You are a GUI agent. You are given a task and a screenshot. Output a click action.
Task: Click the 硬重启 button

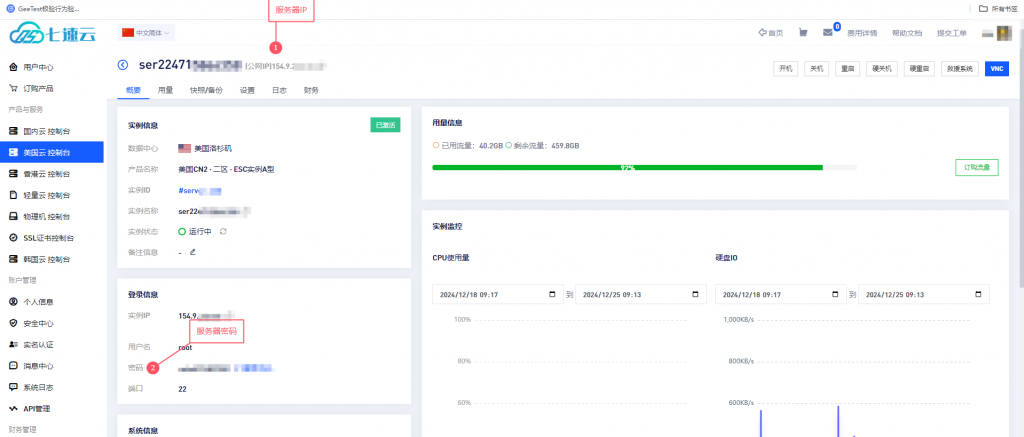pos(920,69)
